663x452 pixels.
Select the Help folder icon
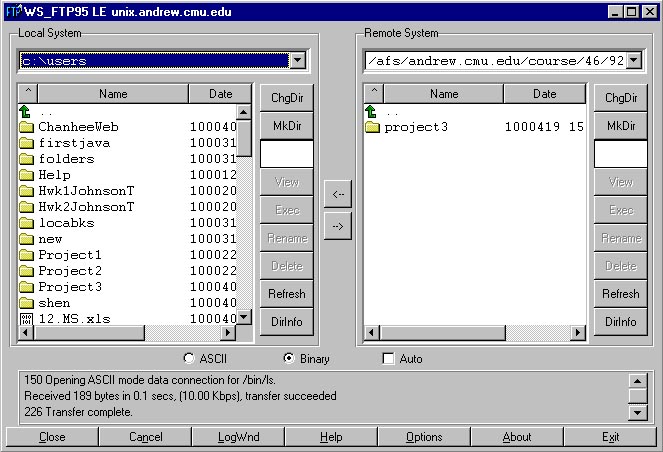[26, 175]
